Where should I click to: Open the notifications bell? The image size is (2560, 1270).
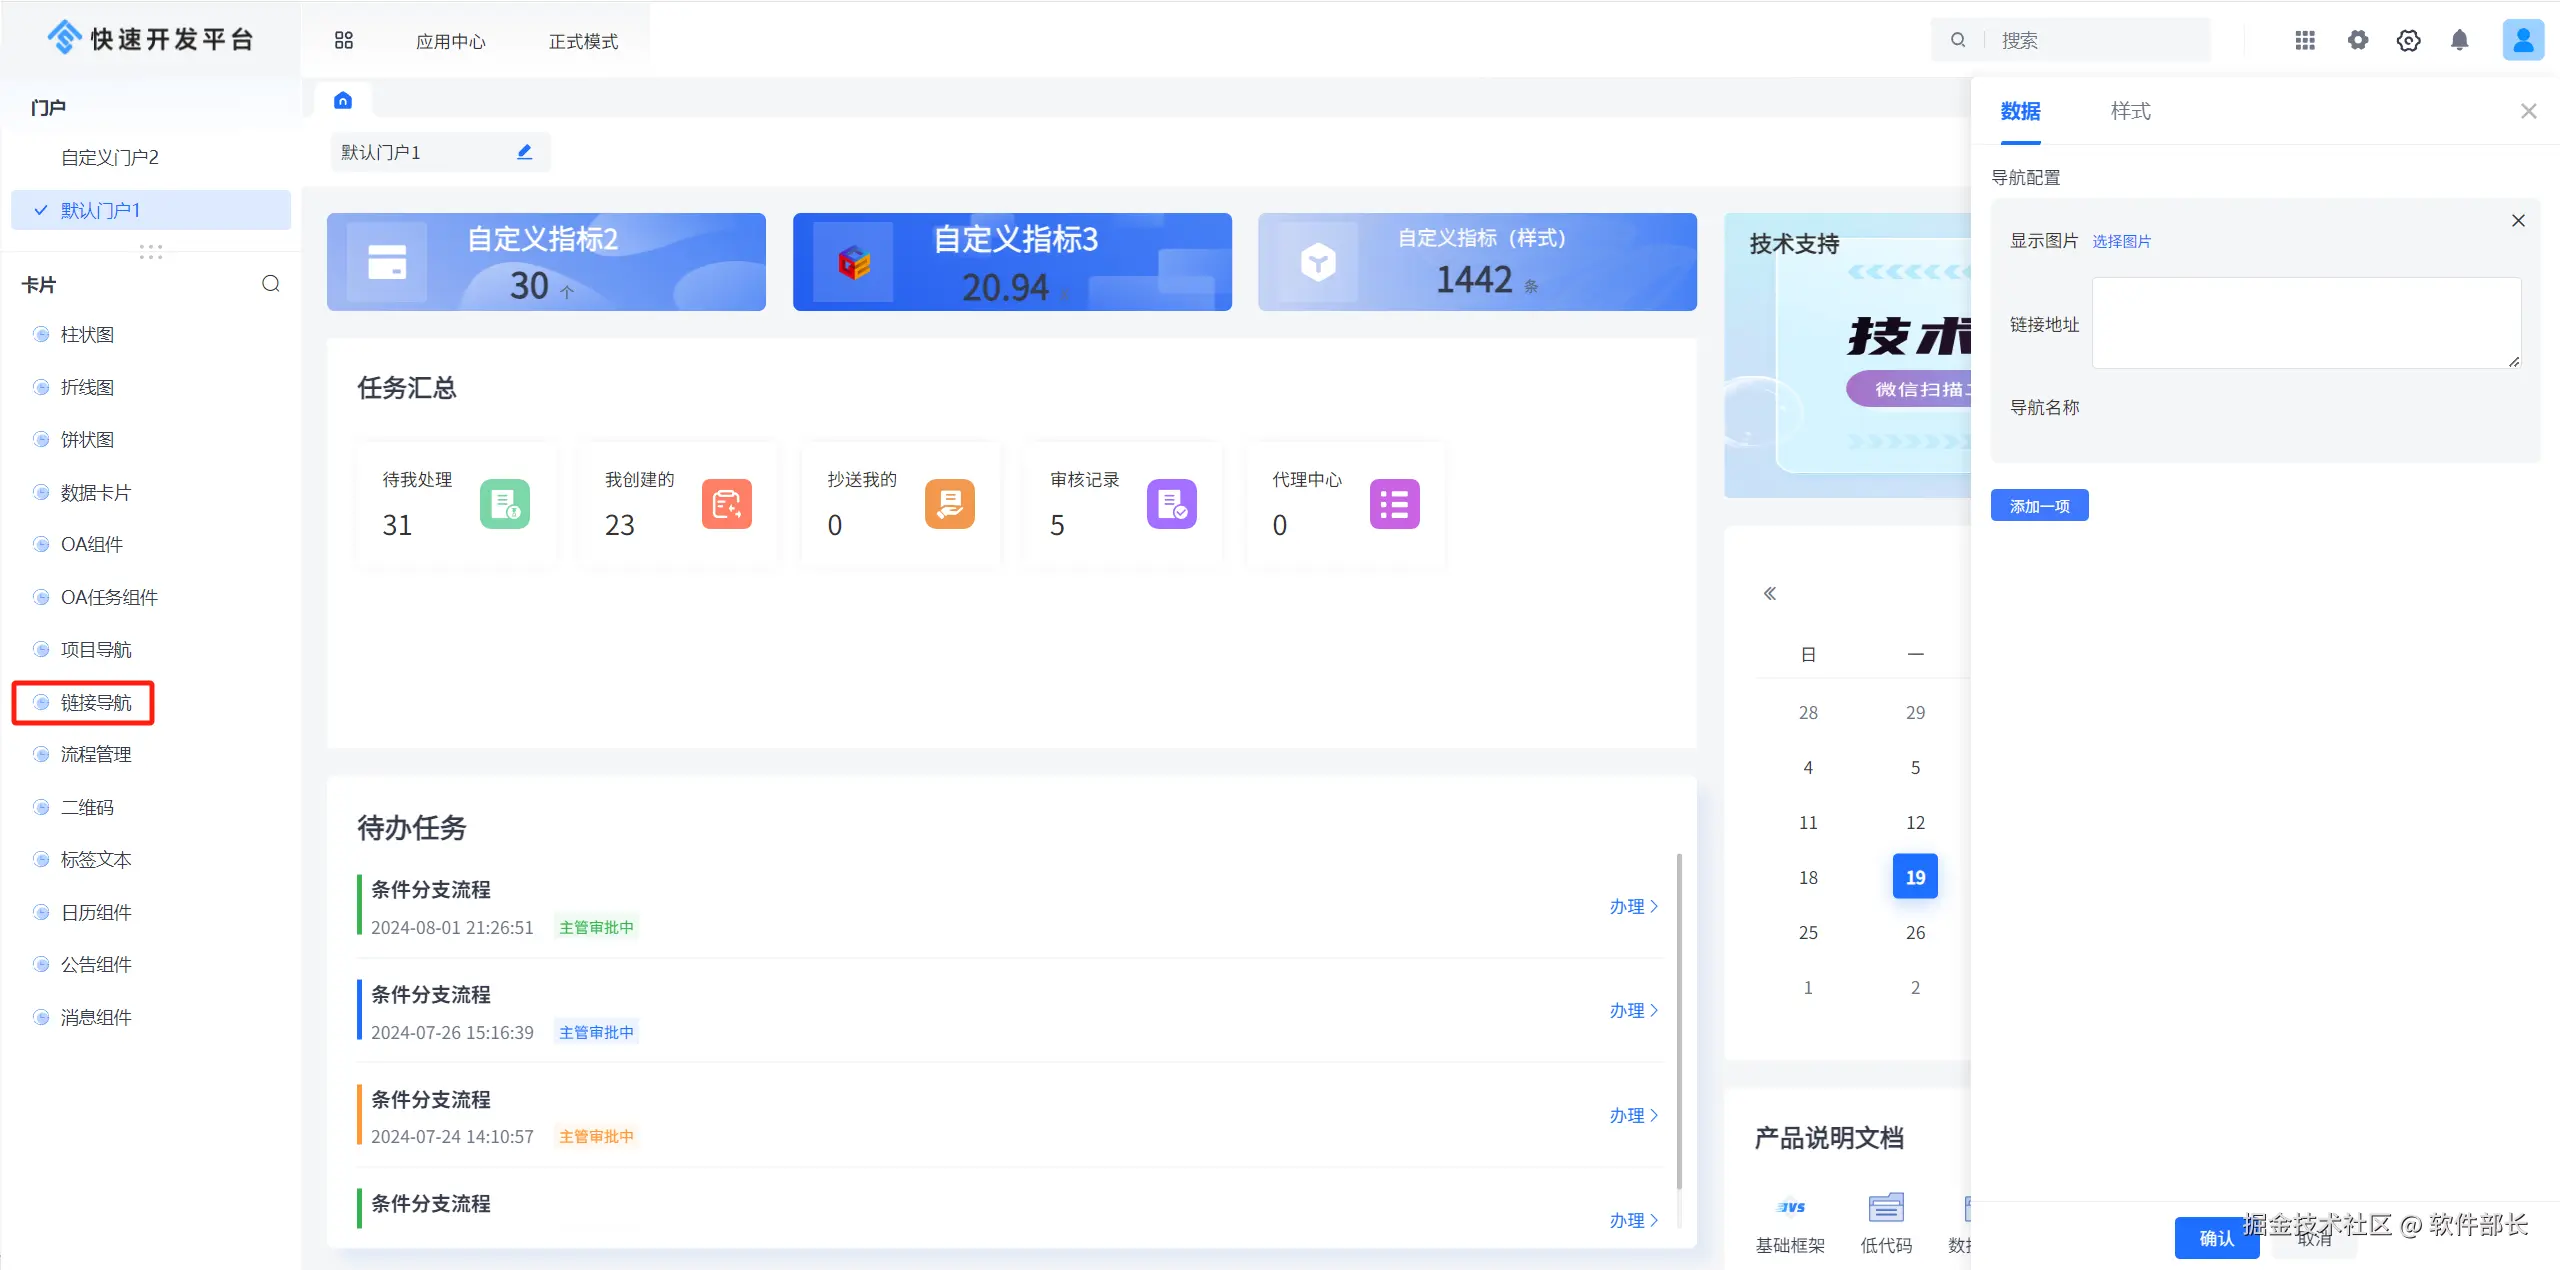pos(2460,40)
